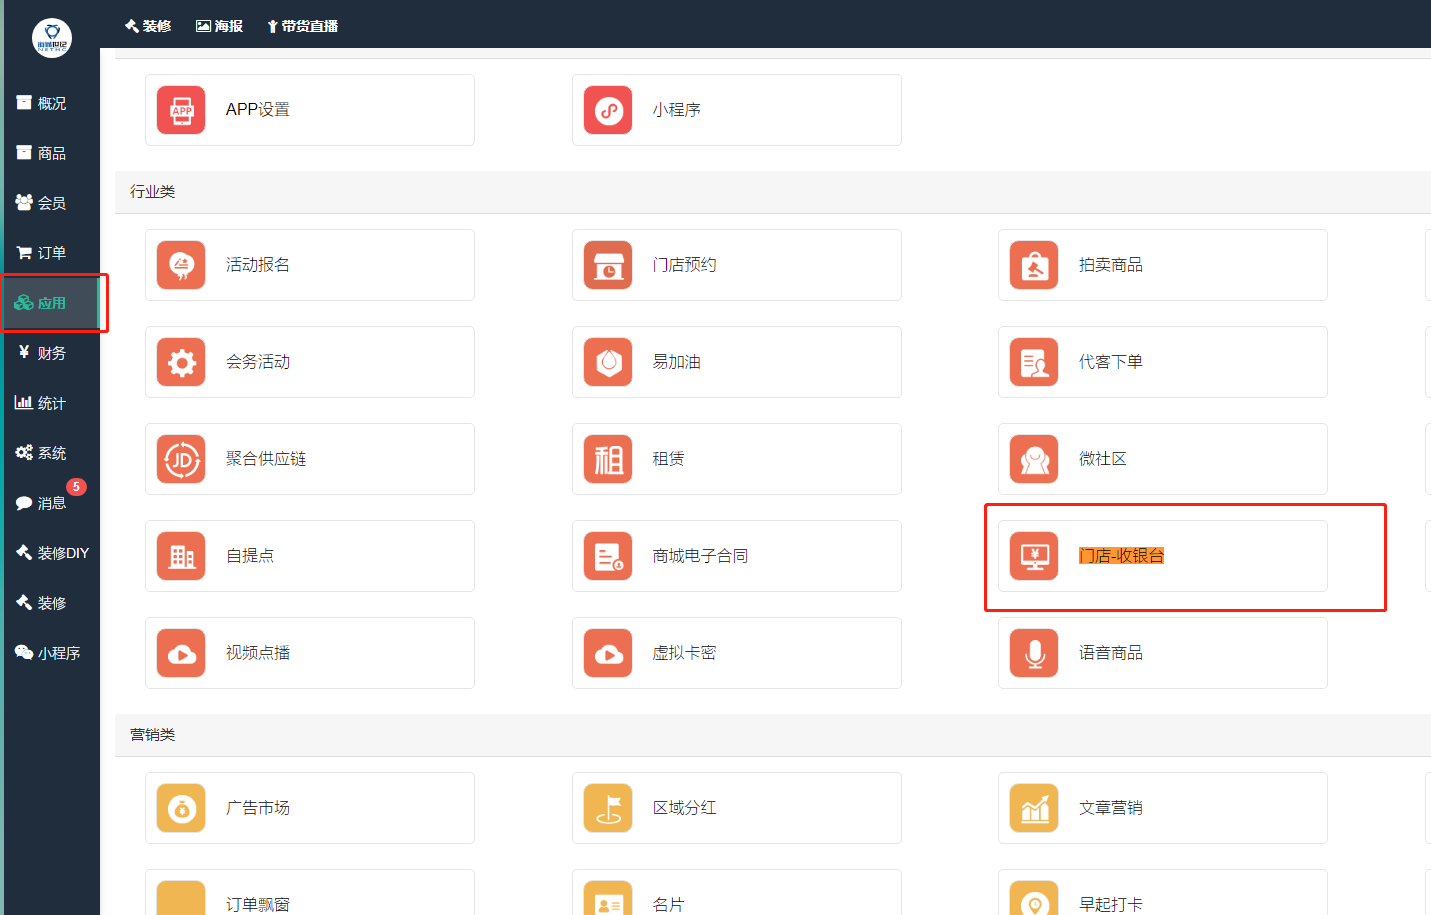Viewport: 1431px width, 915px height.
Task: Select the 应用 sidebar item
Action: (50, 303)
